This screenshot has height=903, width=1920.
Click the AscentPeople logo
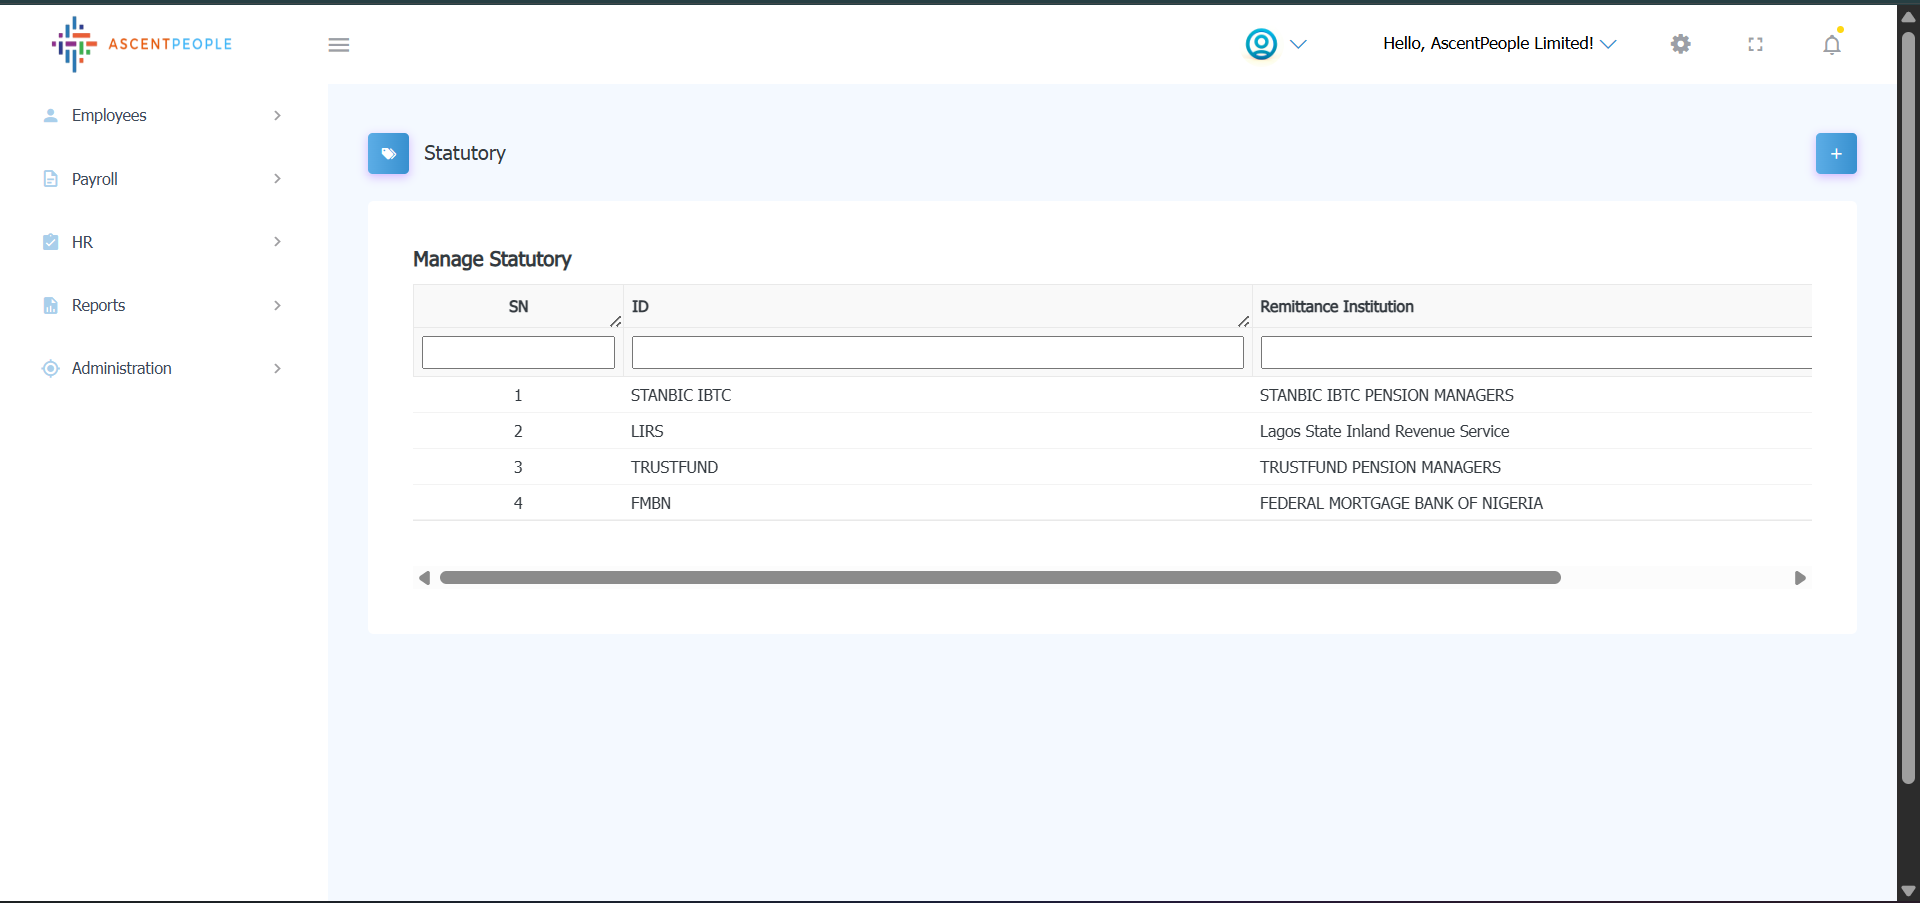pos(141,44)
